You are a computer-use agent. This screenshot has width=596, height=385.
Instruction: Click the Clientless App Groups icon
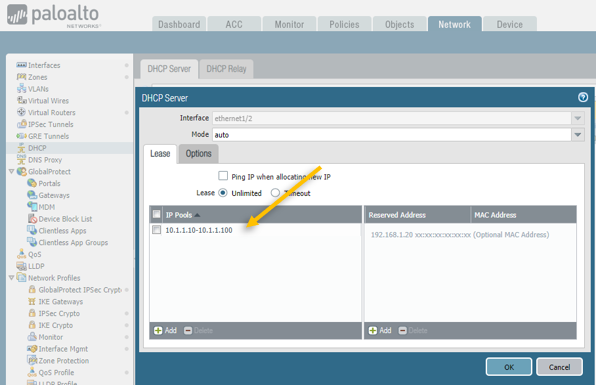click(x=32, y=242)
